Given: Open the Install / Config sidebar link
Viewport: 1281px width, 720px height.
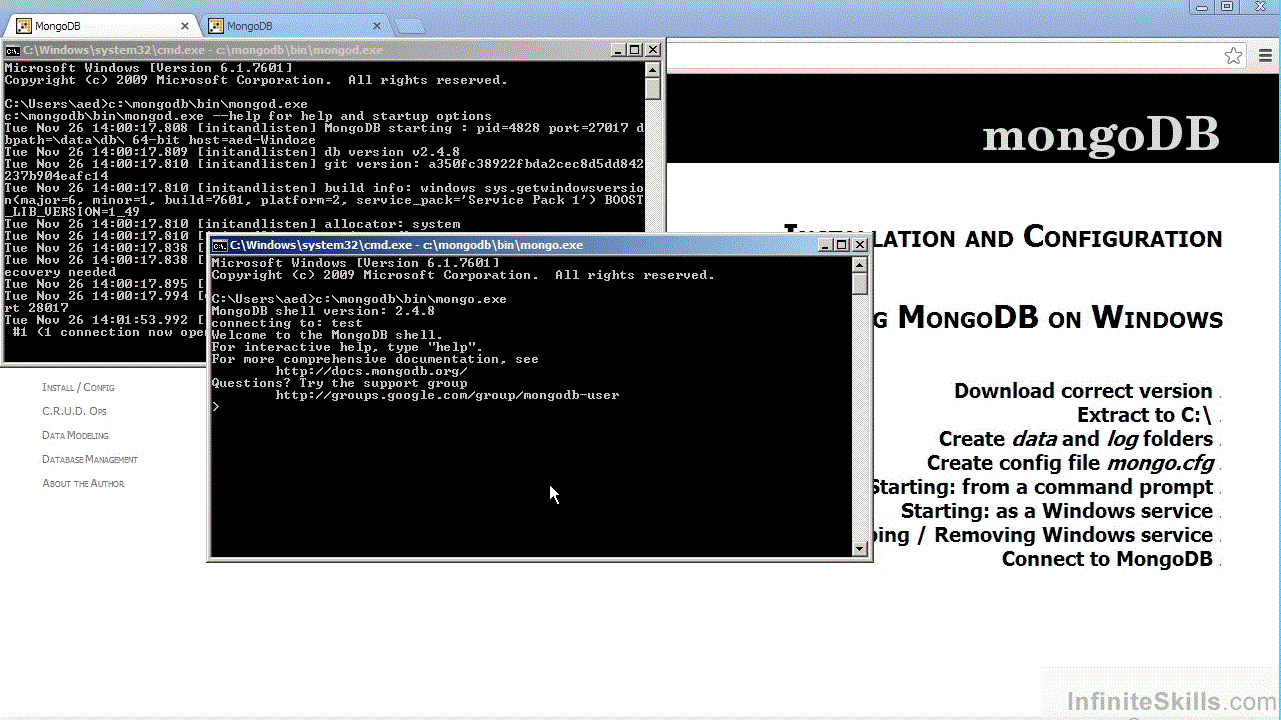Looking at the screenshot, I should pos(78,387).
